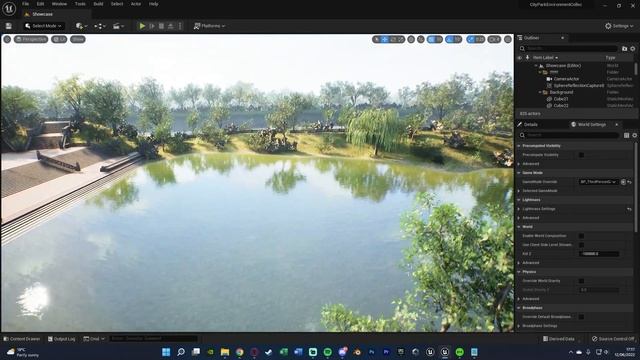Expand Broadphase Settings row
This screenshot has width=640, height=360.
tap(519, 326)
